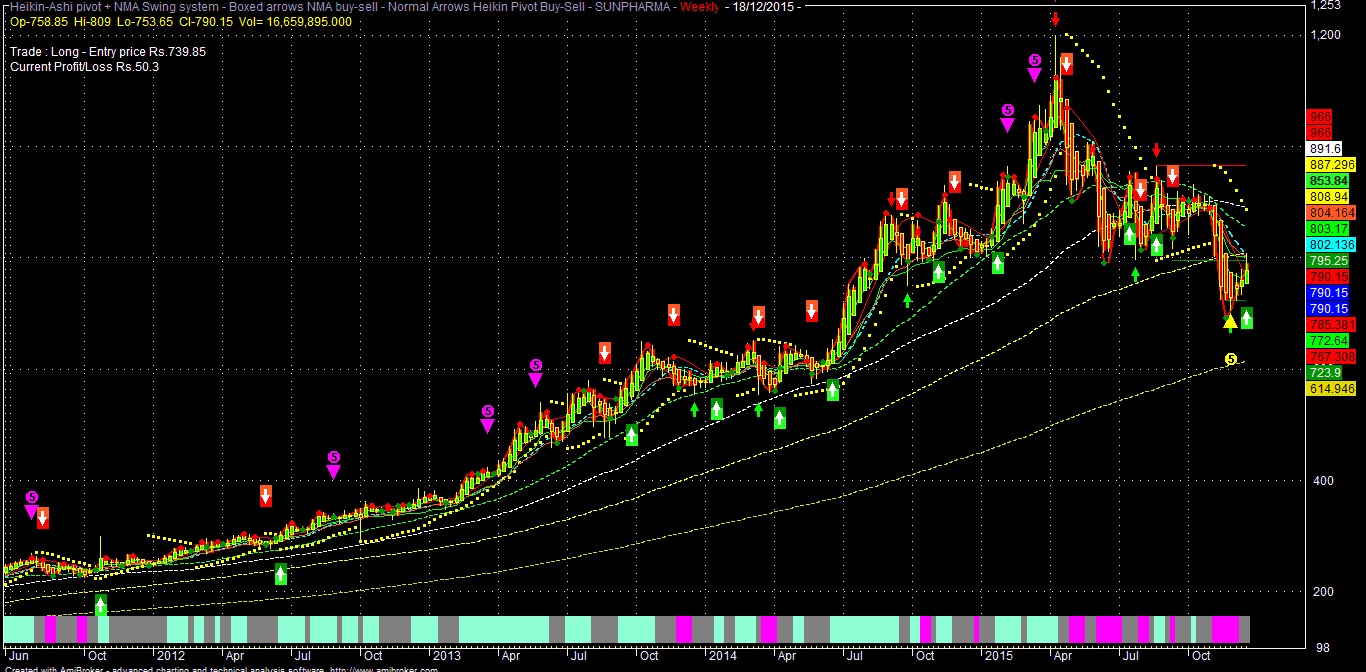
Task: Click the 2014 year label on time axis
Action: [x=721, y=656]
